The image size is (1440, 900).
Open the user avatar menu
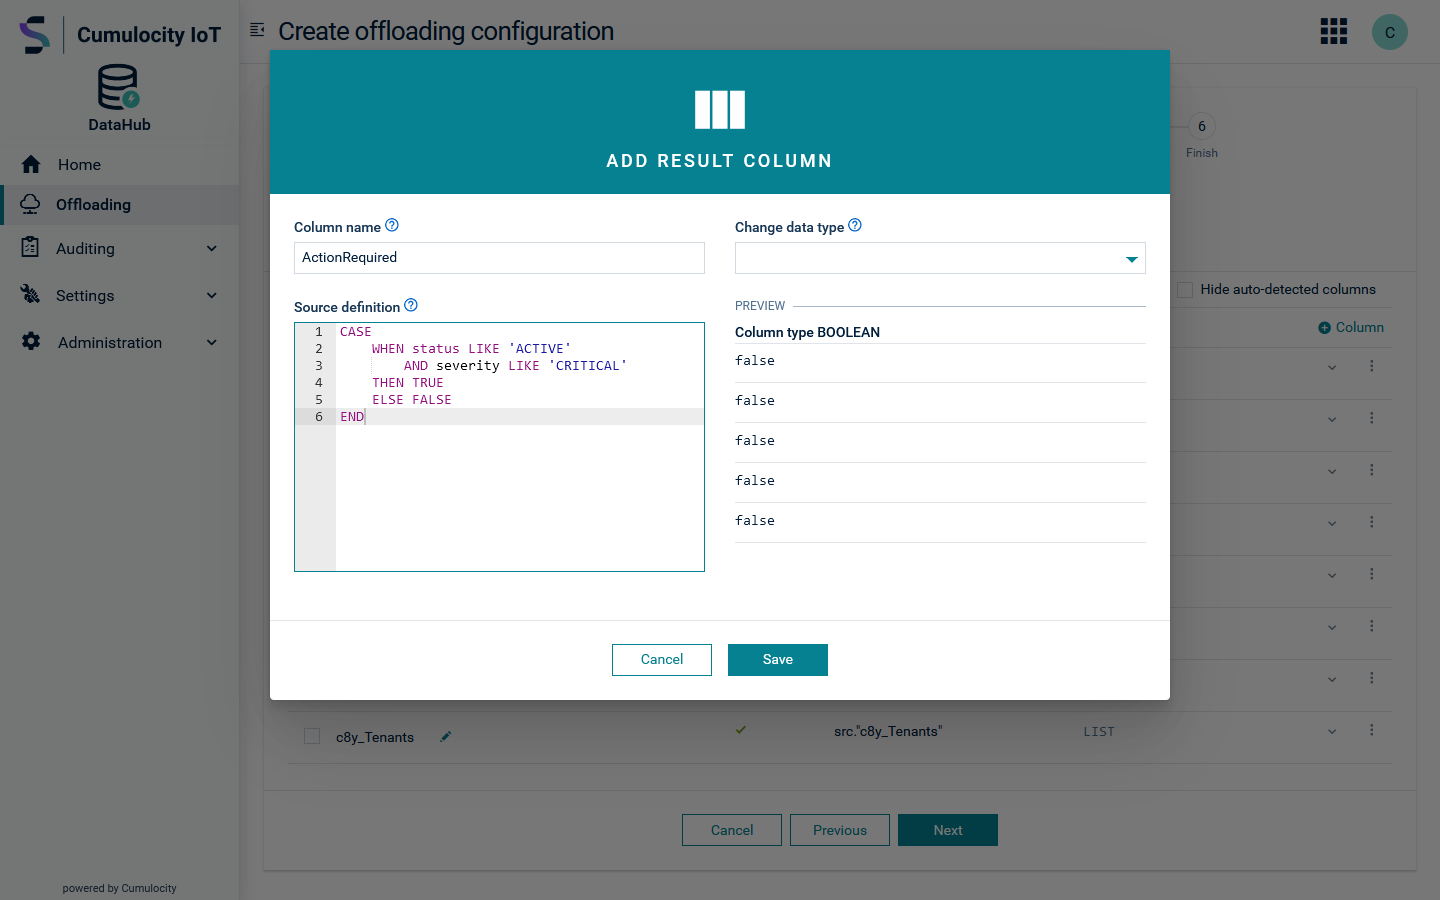click(x=1389, y=32)
